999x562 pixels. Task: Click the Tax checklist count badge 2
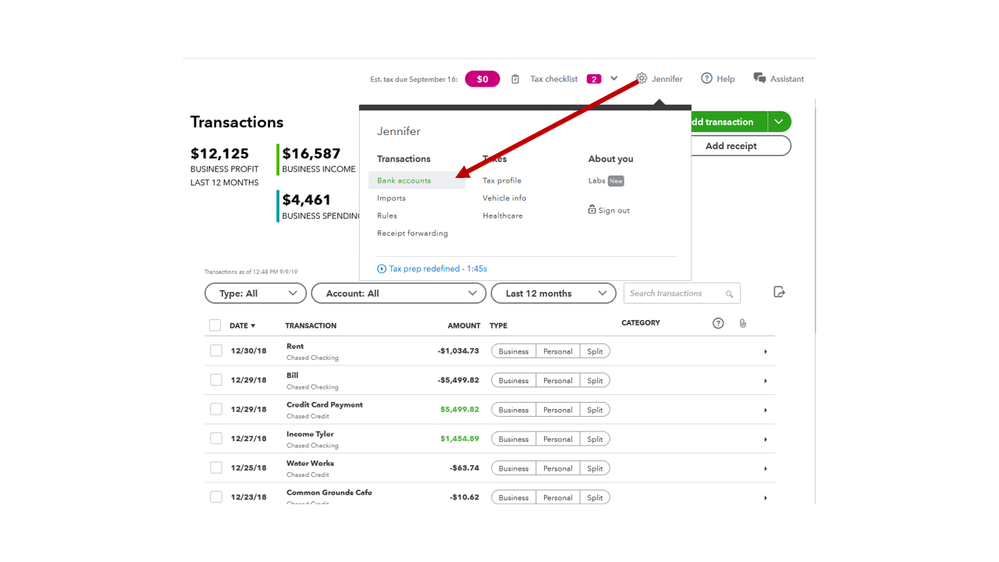point(594,79)
